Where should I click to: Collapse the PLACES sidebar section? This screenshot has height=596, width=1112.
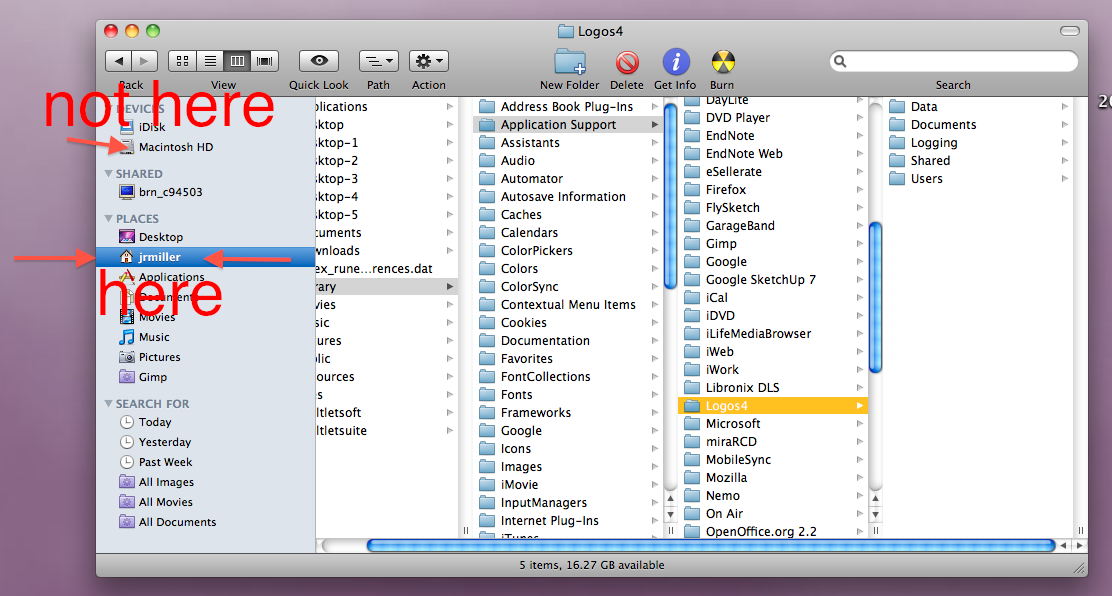(x=109, y=219)
